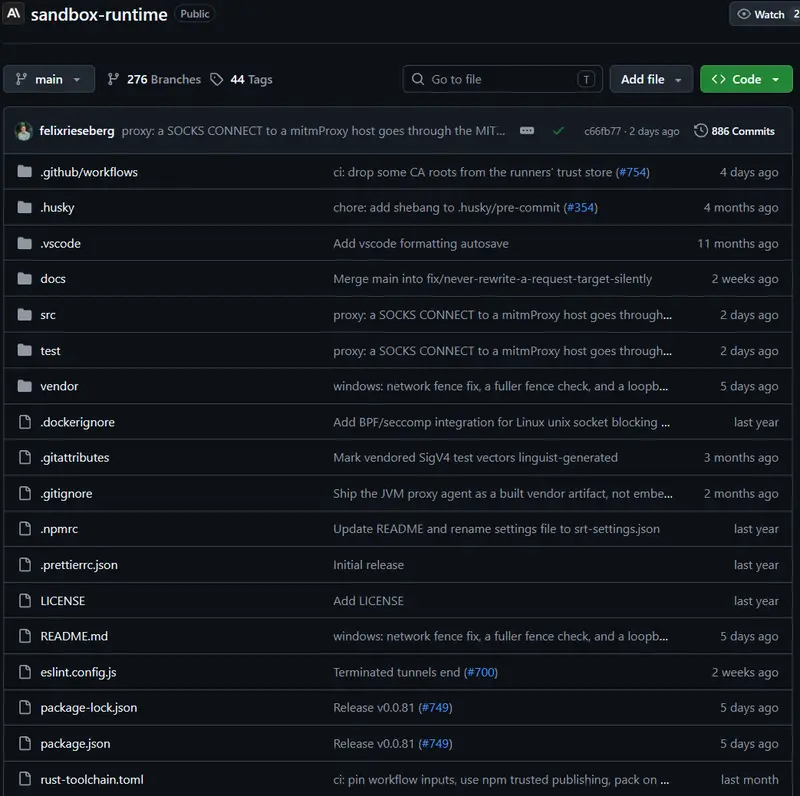The image size is (800, 796).
Task: Open the .github/workflows folder
Action: 89,172
